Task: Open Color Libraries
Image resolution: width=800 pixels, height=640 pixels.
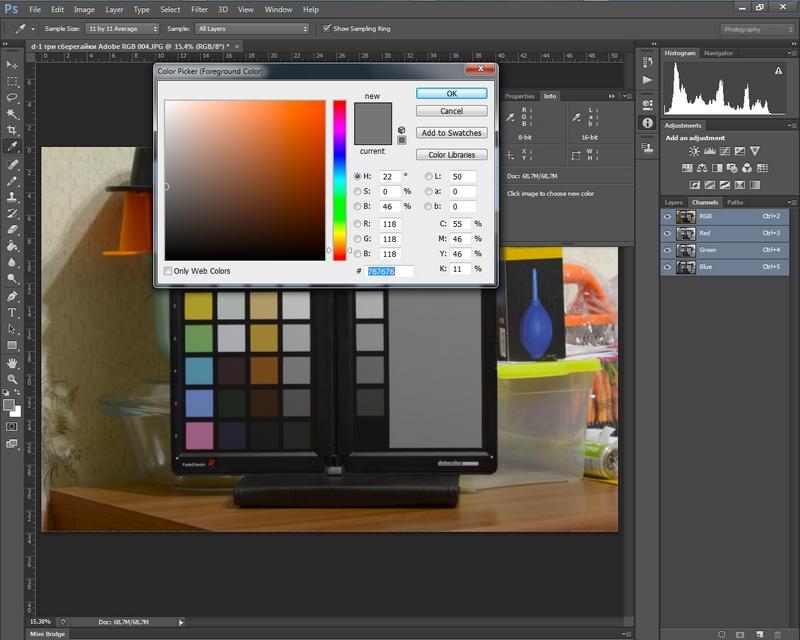Action: tap(452, 155)
